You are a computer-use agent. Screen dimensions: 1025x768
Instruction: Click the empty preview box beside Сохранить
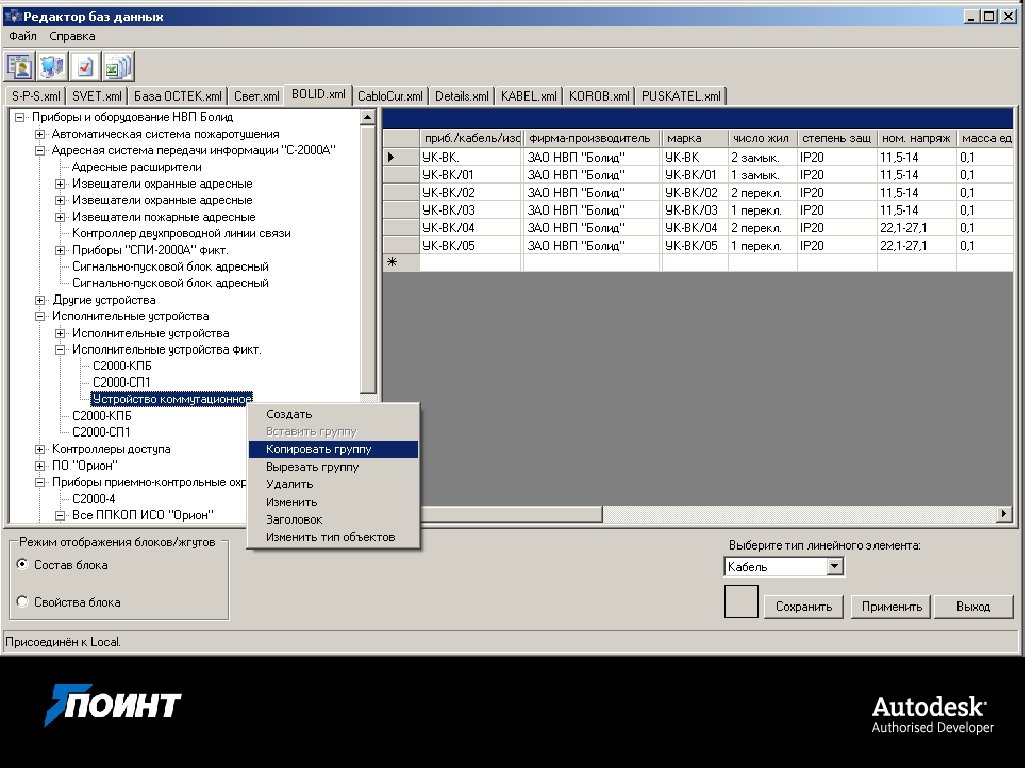tap(741, 602)
